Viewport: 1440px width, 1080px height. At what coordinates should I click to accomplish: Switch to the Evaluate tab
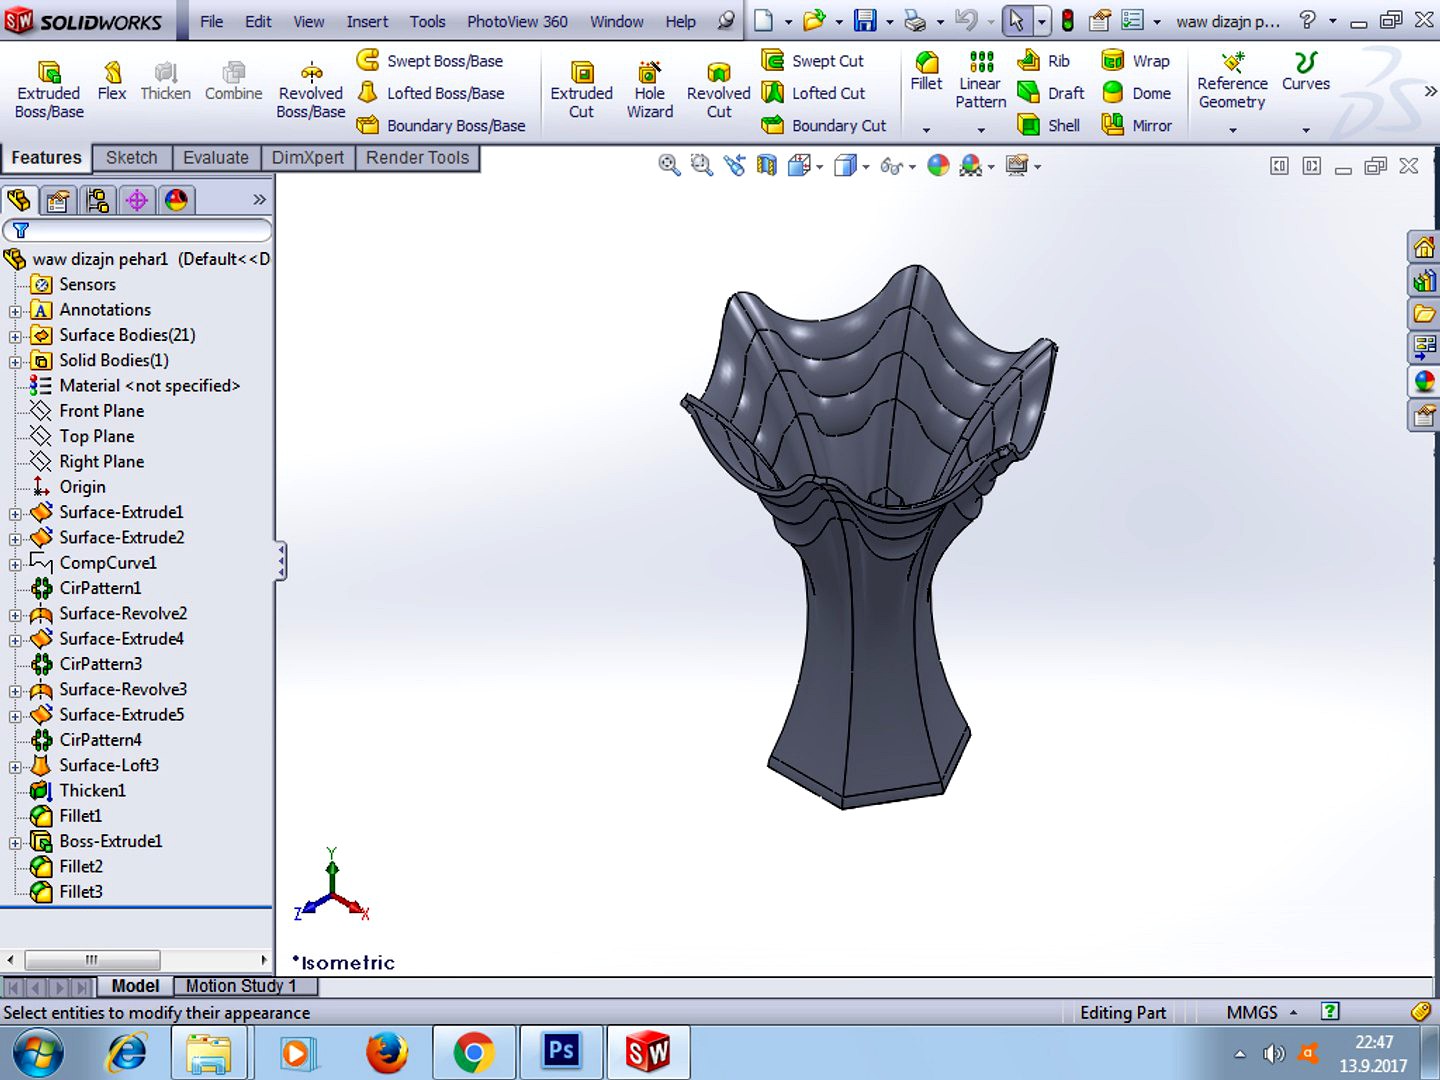(216, 158)
